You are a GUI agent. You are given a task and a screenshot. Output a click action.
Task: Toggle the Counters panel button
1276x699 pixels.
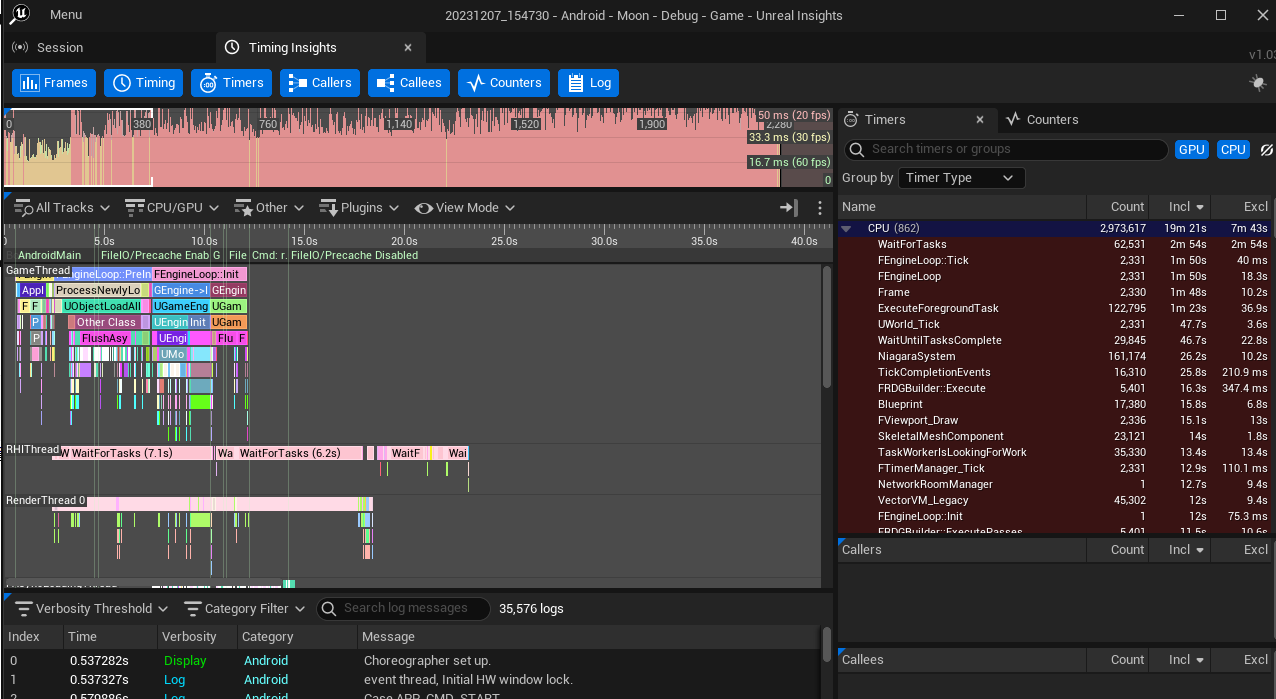coord(504,83)
